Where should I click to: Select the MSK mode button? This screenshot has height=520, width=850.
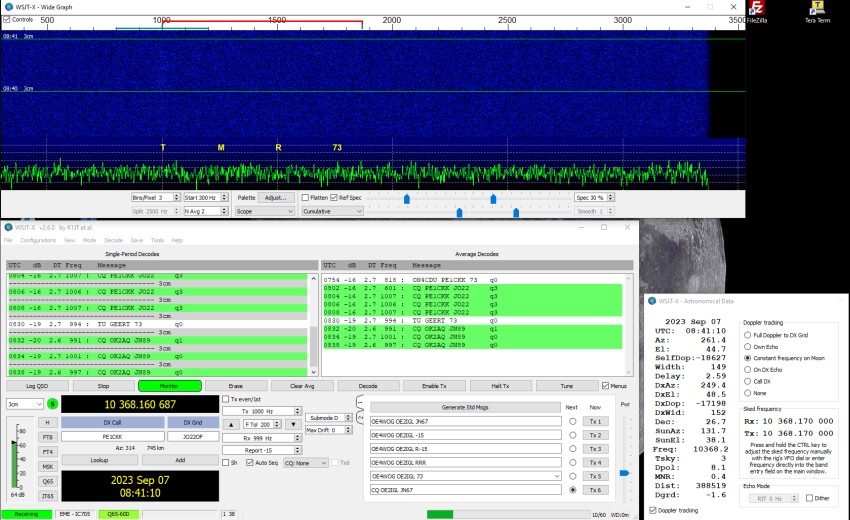[47, 466]
